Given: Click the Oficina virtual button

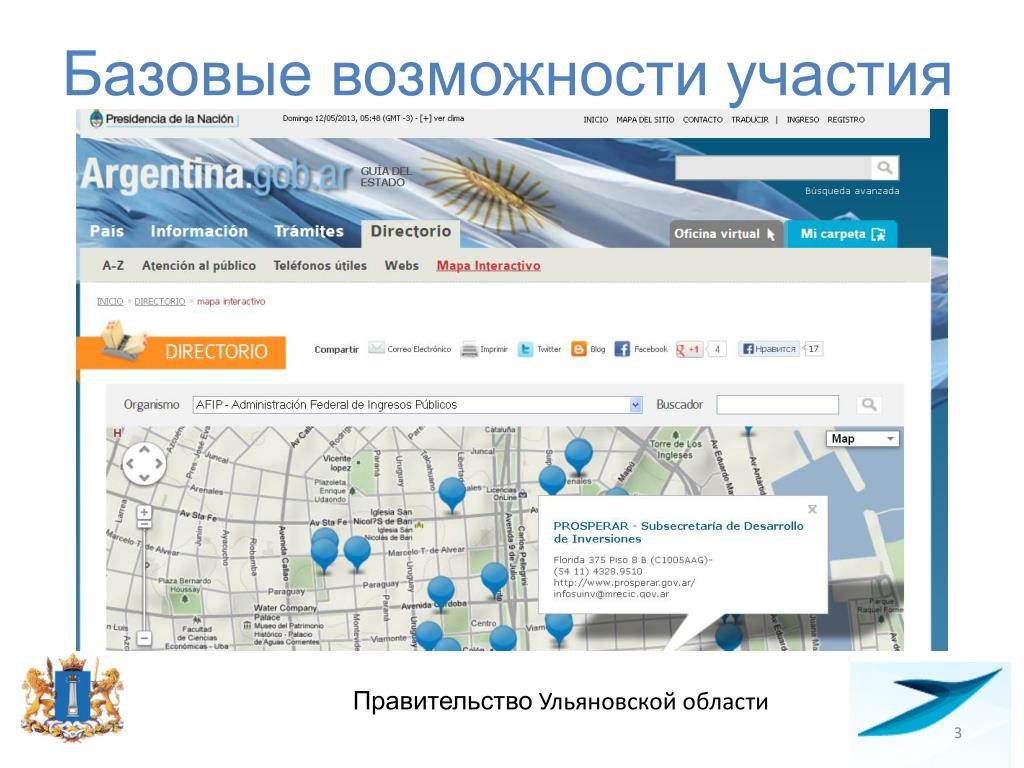Looking at the screenshot, I should click(725, 234).
